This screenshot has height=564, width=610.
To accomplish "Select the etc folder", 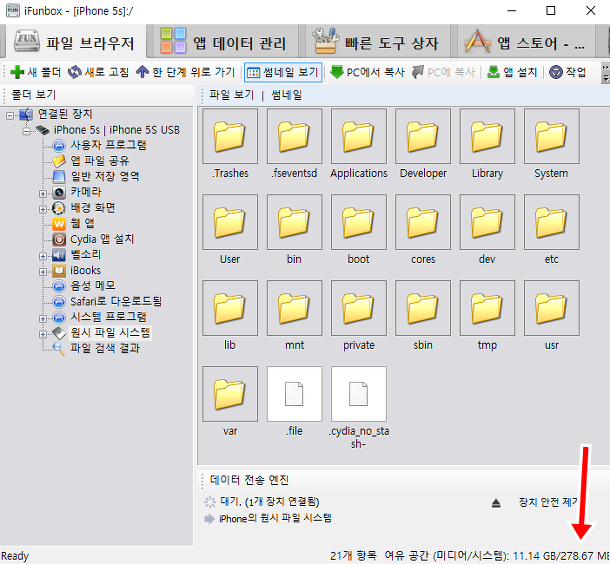I will point(552,222).
